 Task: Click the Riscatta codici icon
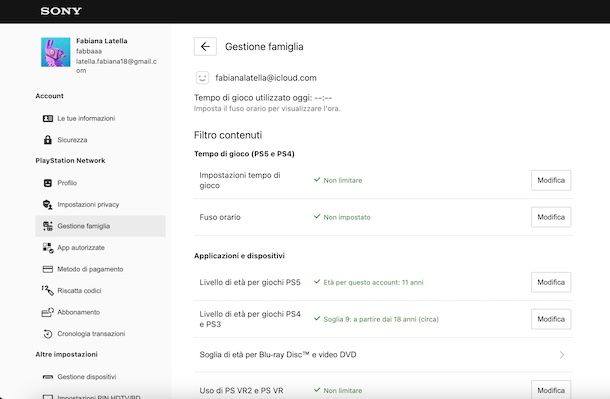[47, 290]
